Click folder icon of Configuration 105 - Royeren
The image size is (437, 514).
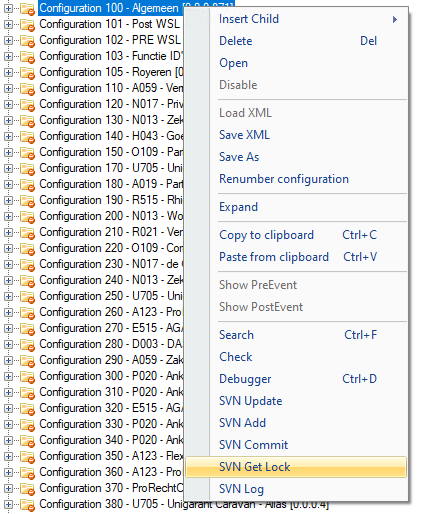pyautogui.click(x=27, y=73)
